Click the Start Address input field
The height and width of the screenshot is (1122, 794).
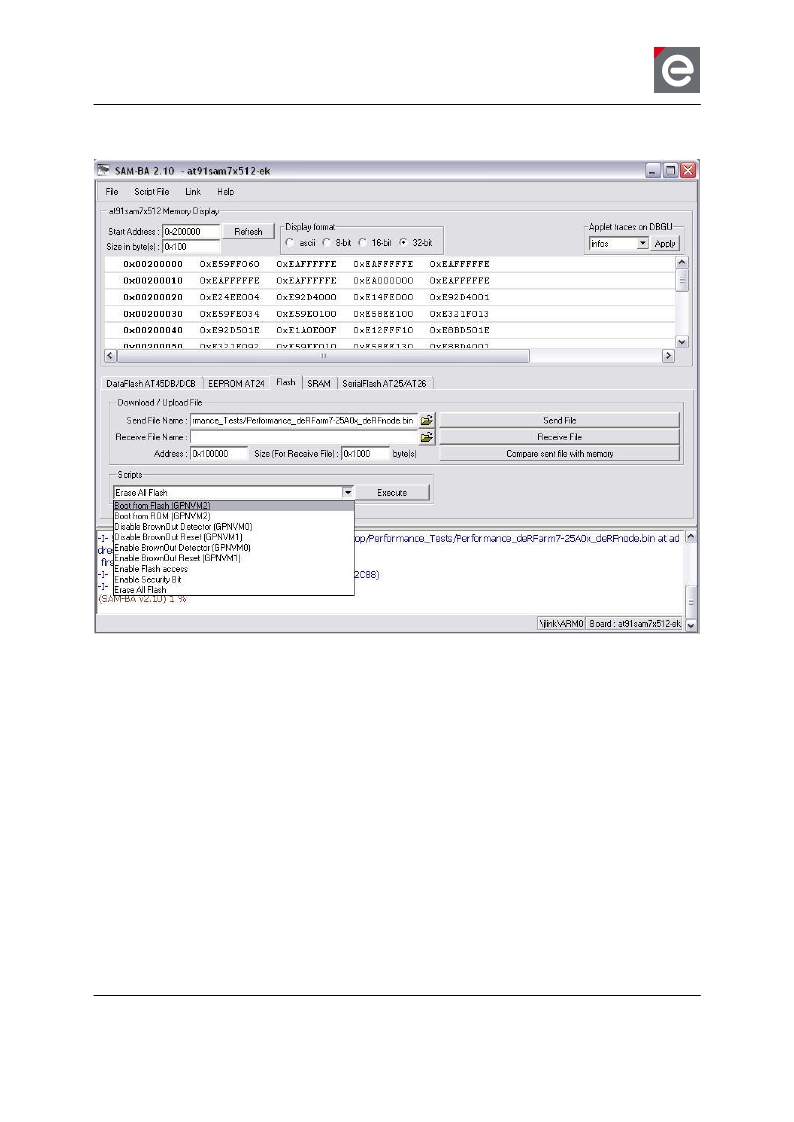click(192, 232)
